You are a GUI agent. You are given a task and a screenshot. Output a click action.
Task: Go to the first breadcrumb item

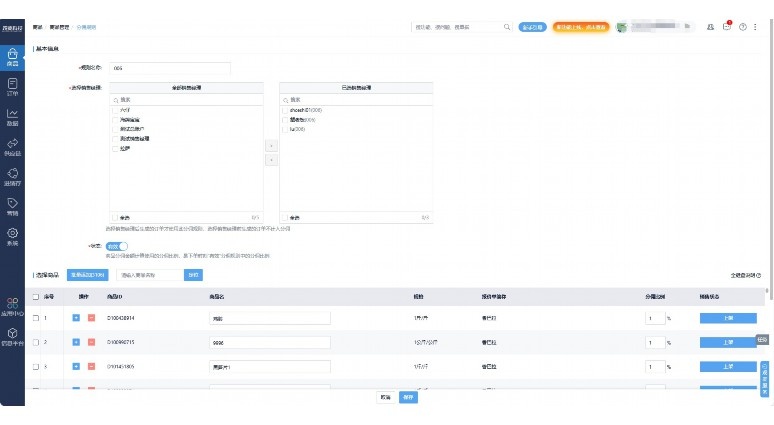[37, 27]
